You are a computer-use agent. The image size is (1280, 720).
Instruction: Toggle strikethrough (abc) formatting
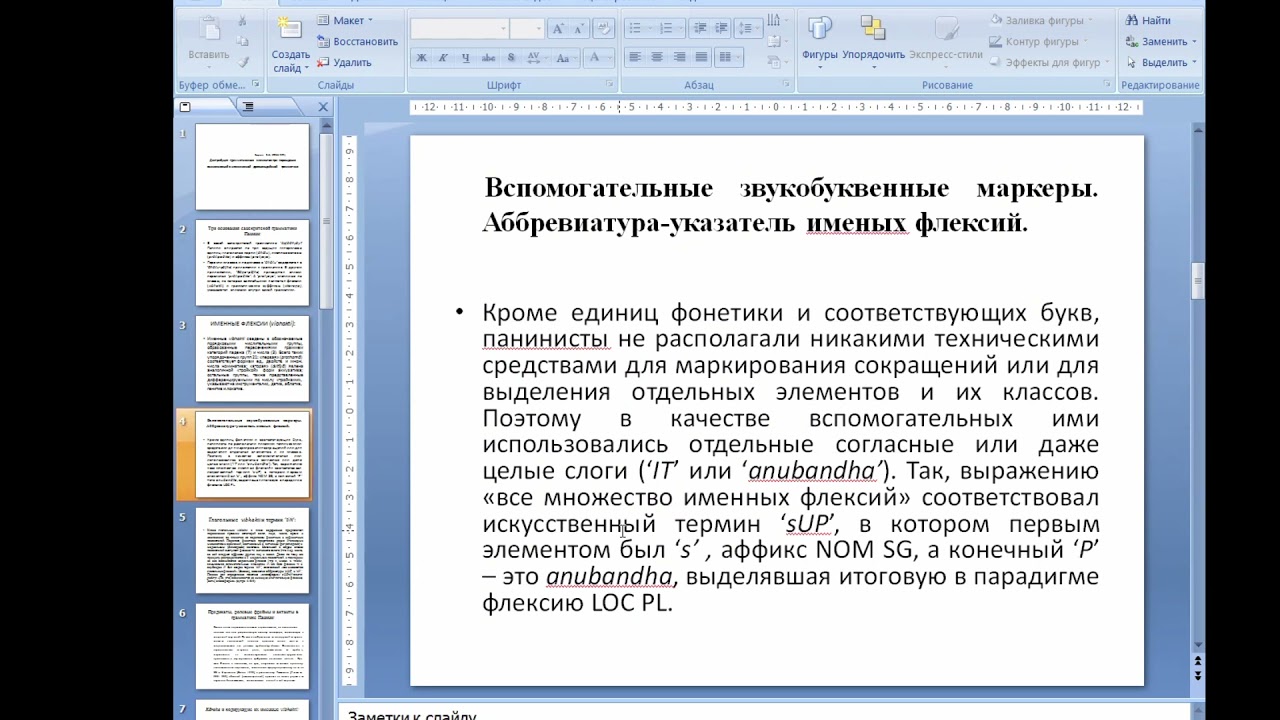click(488, 58)
